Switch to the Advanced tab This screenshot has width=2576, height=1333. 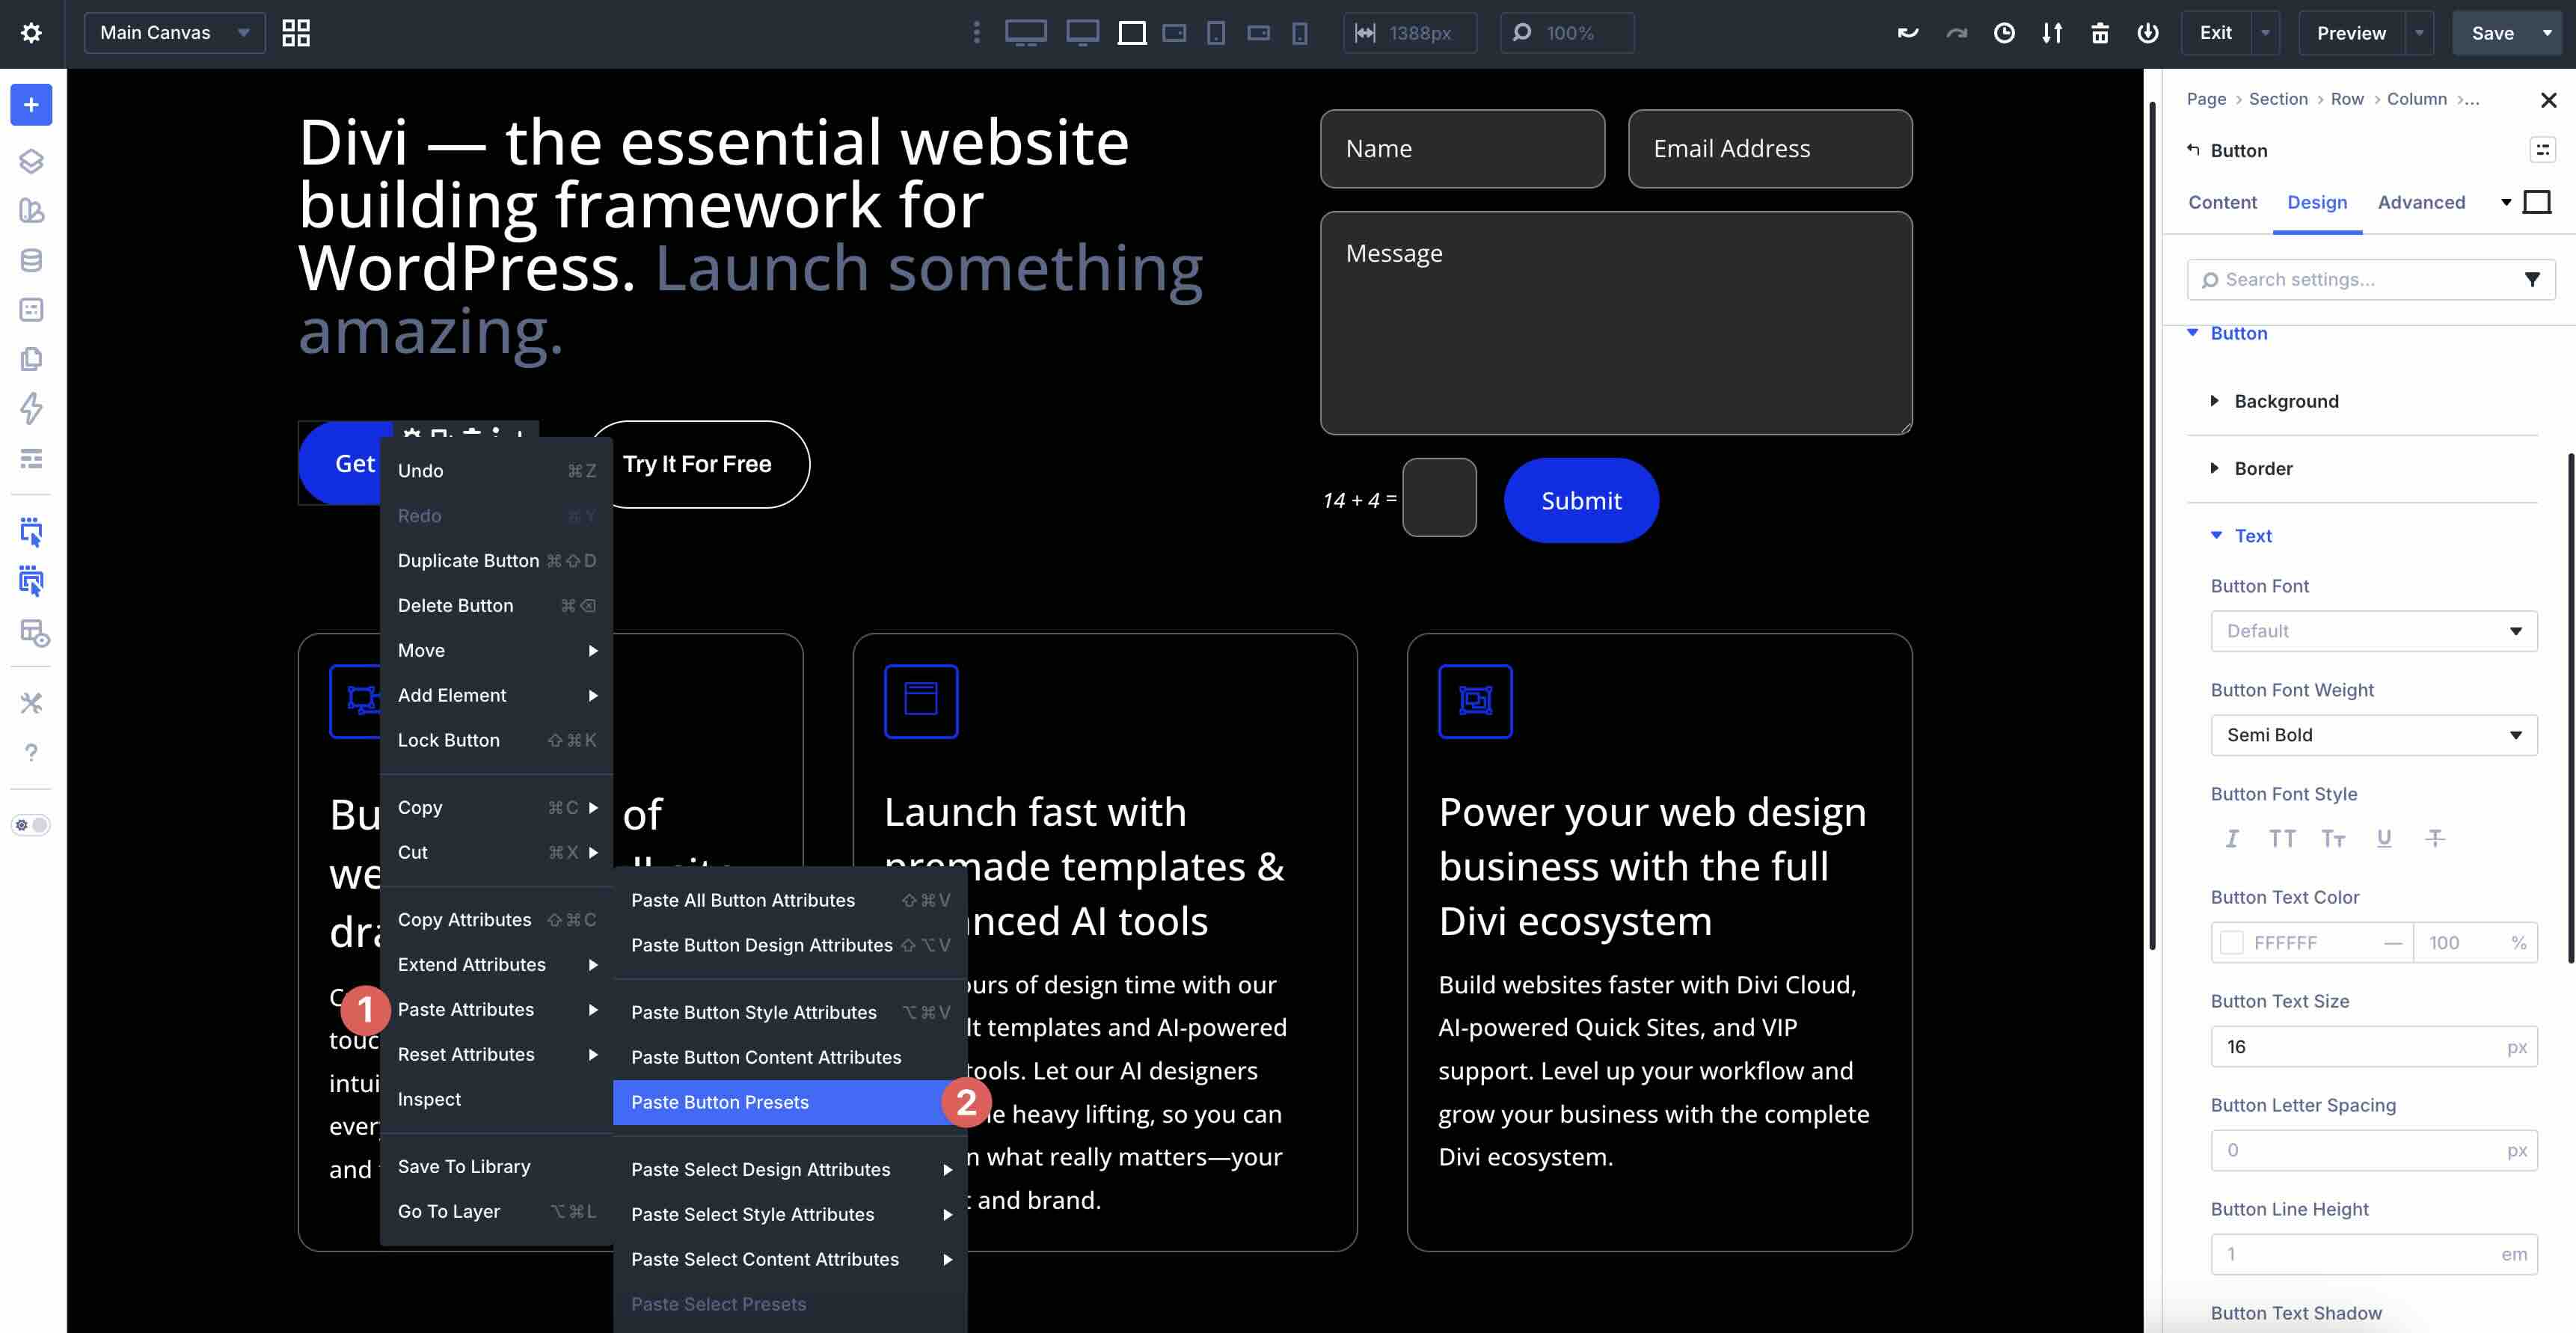(x=2421, y=203)
